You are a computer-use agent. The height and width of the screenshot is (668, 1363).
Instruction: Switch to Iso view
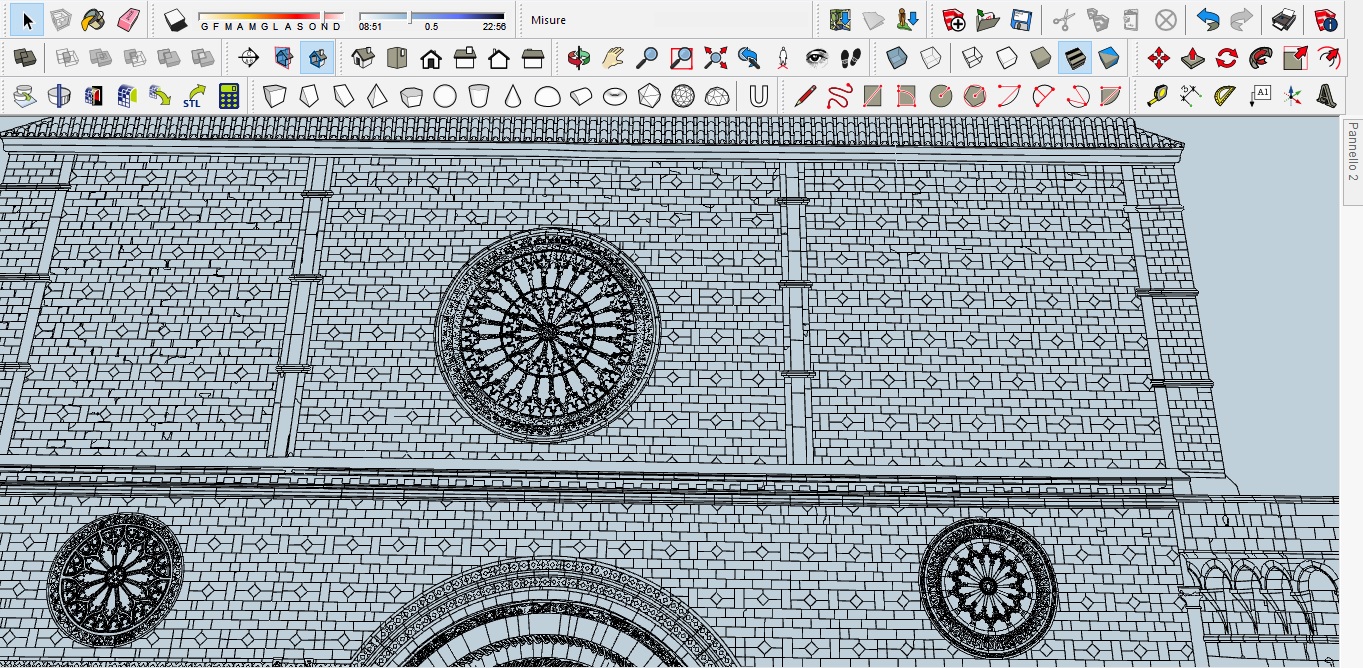(x=364, y=58)
